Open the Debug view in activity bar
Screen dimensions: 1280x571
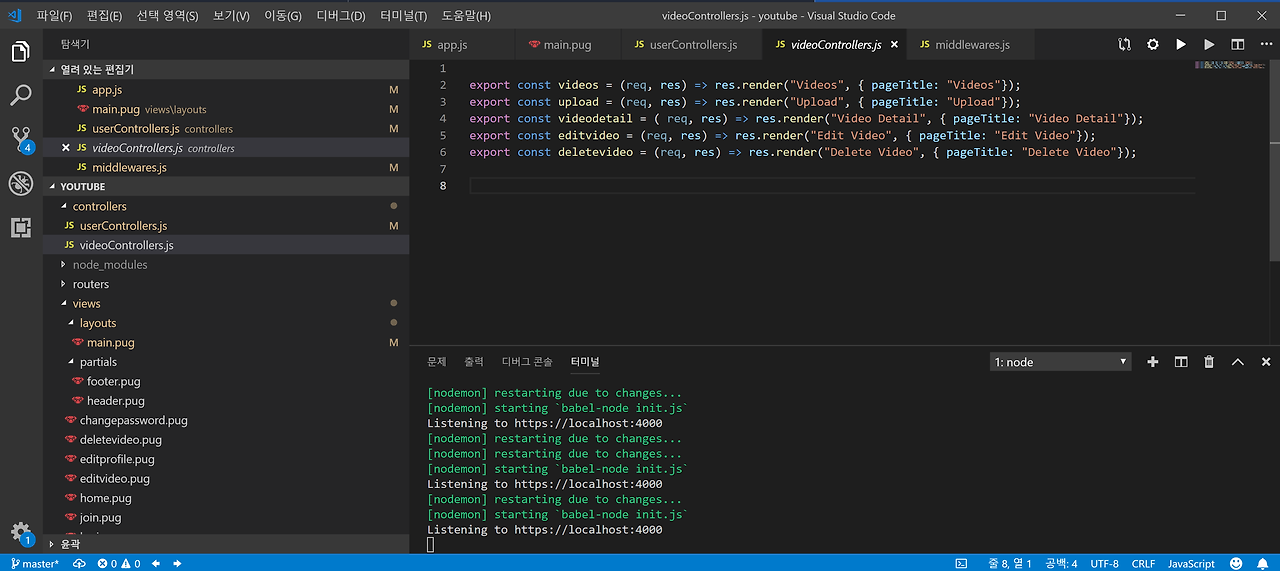click(21, 183)
